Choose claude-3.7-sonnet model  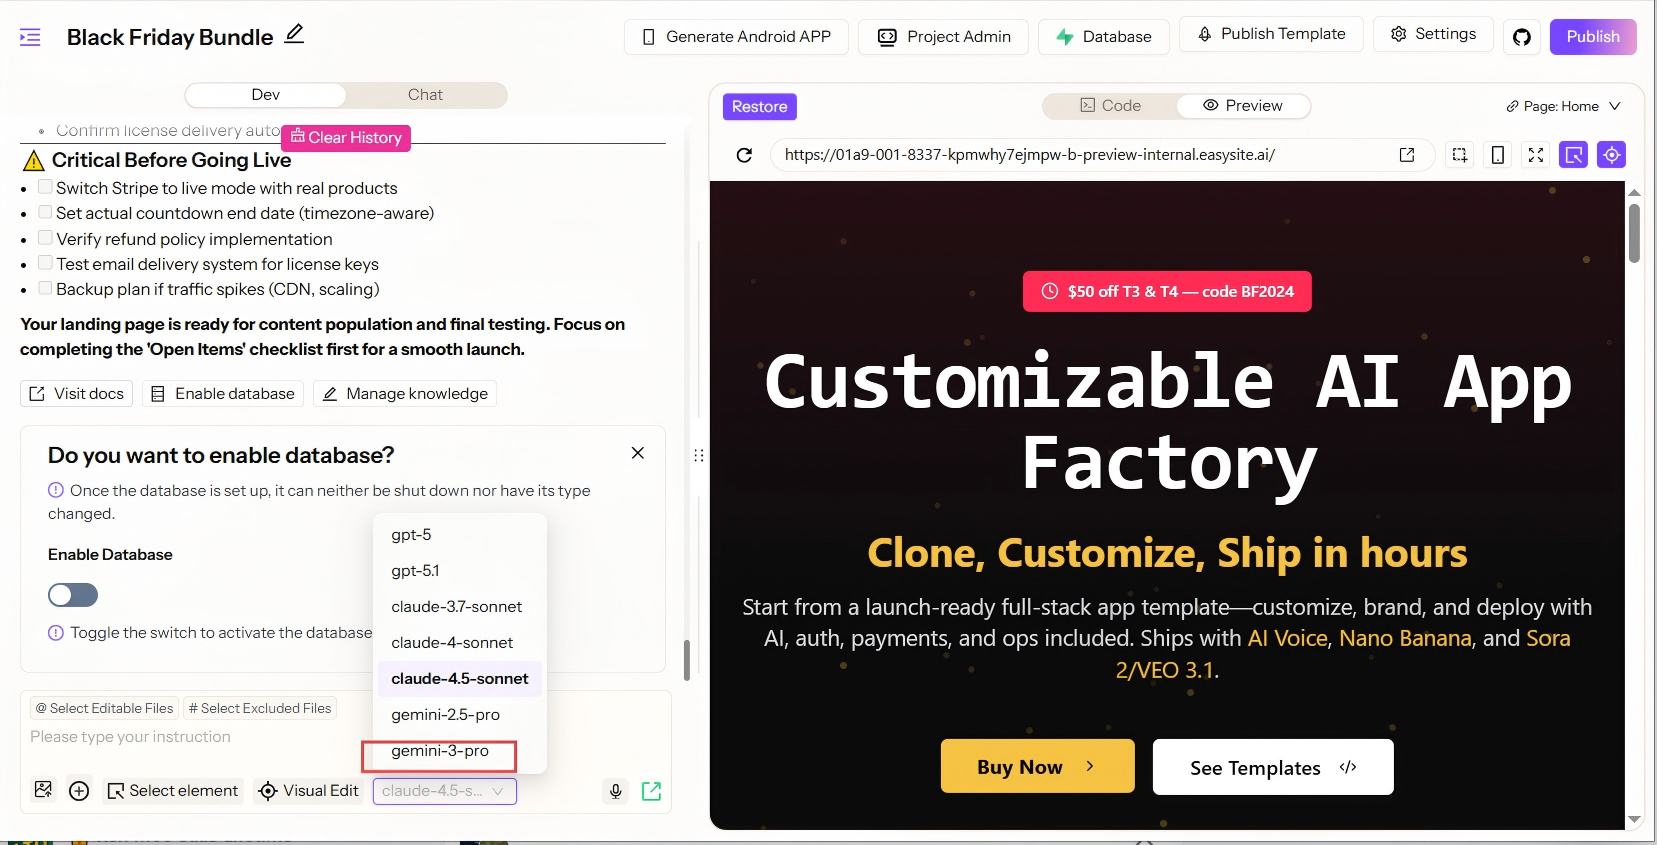tap(460, 607)
